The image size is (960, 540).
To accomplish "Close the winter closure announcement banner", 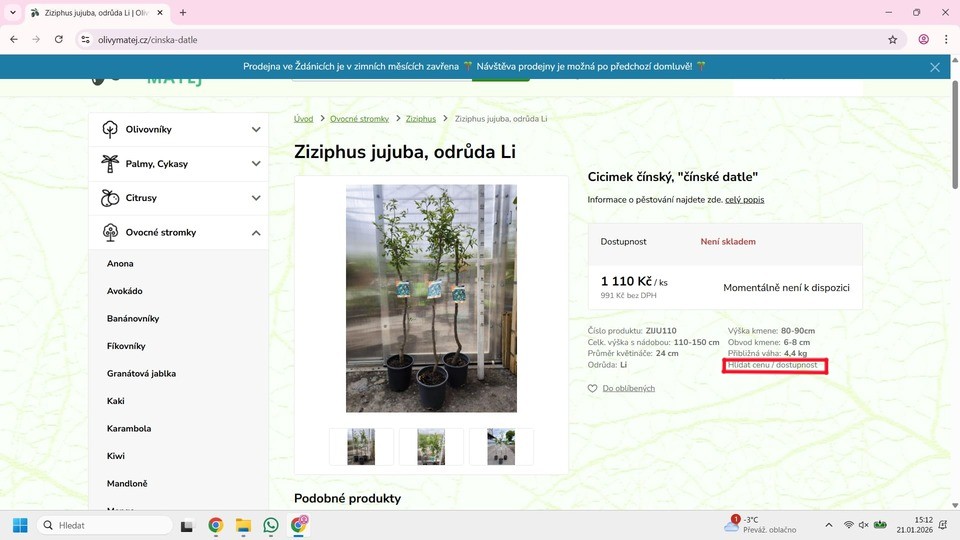I will (935, 67).
